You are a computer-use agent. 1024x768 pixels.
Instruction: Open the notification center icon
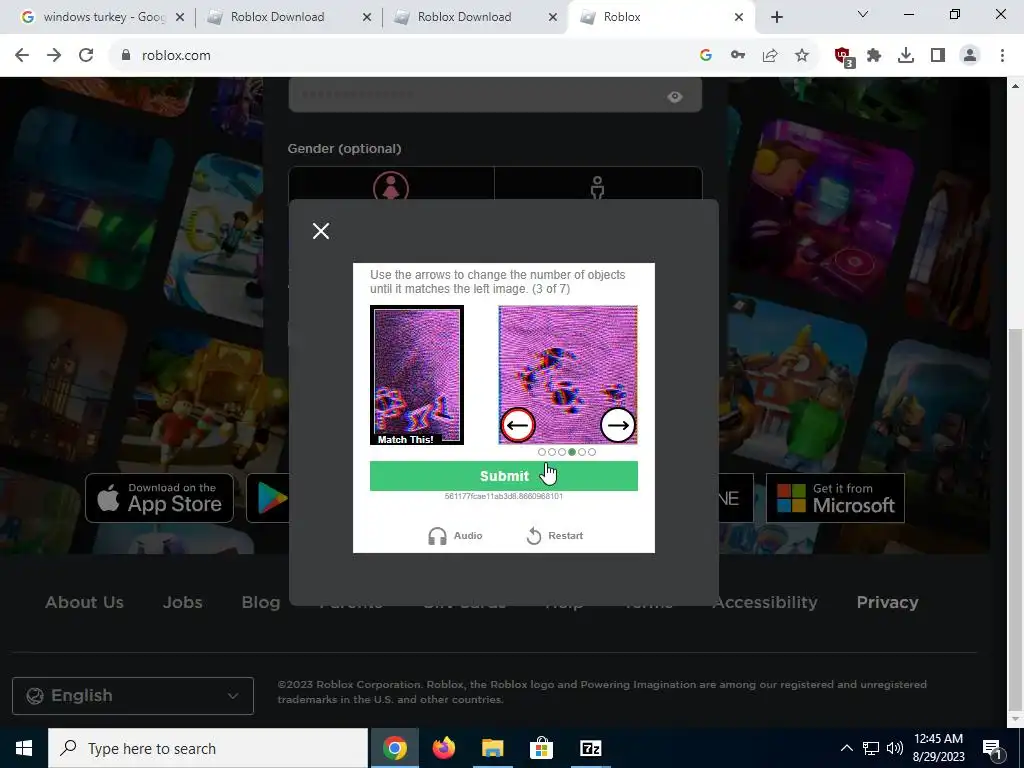993,748
